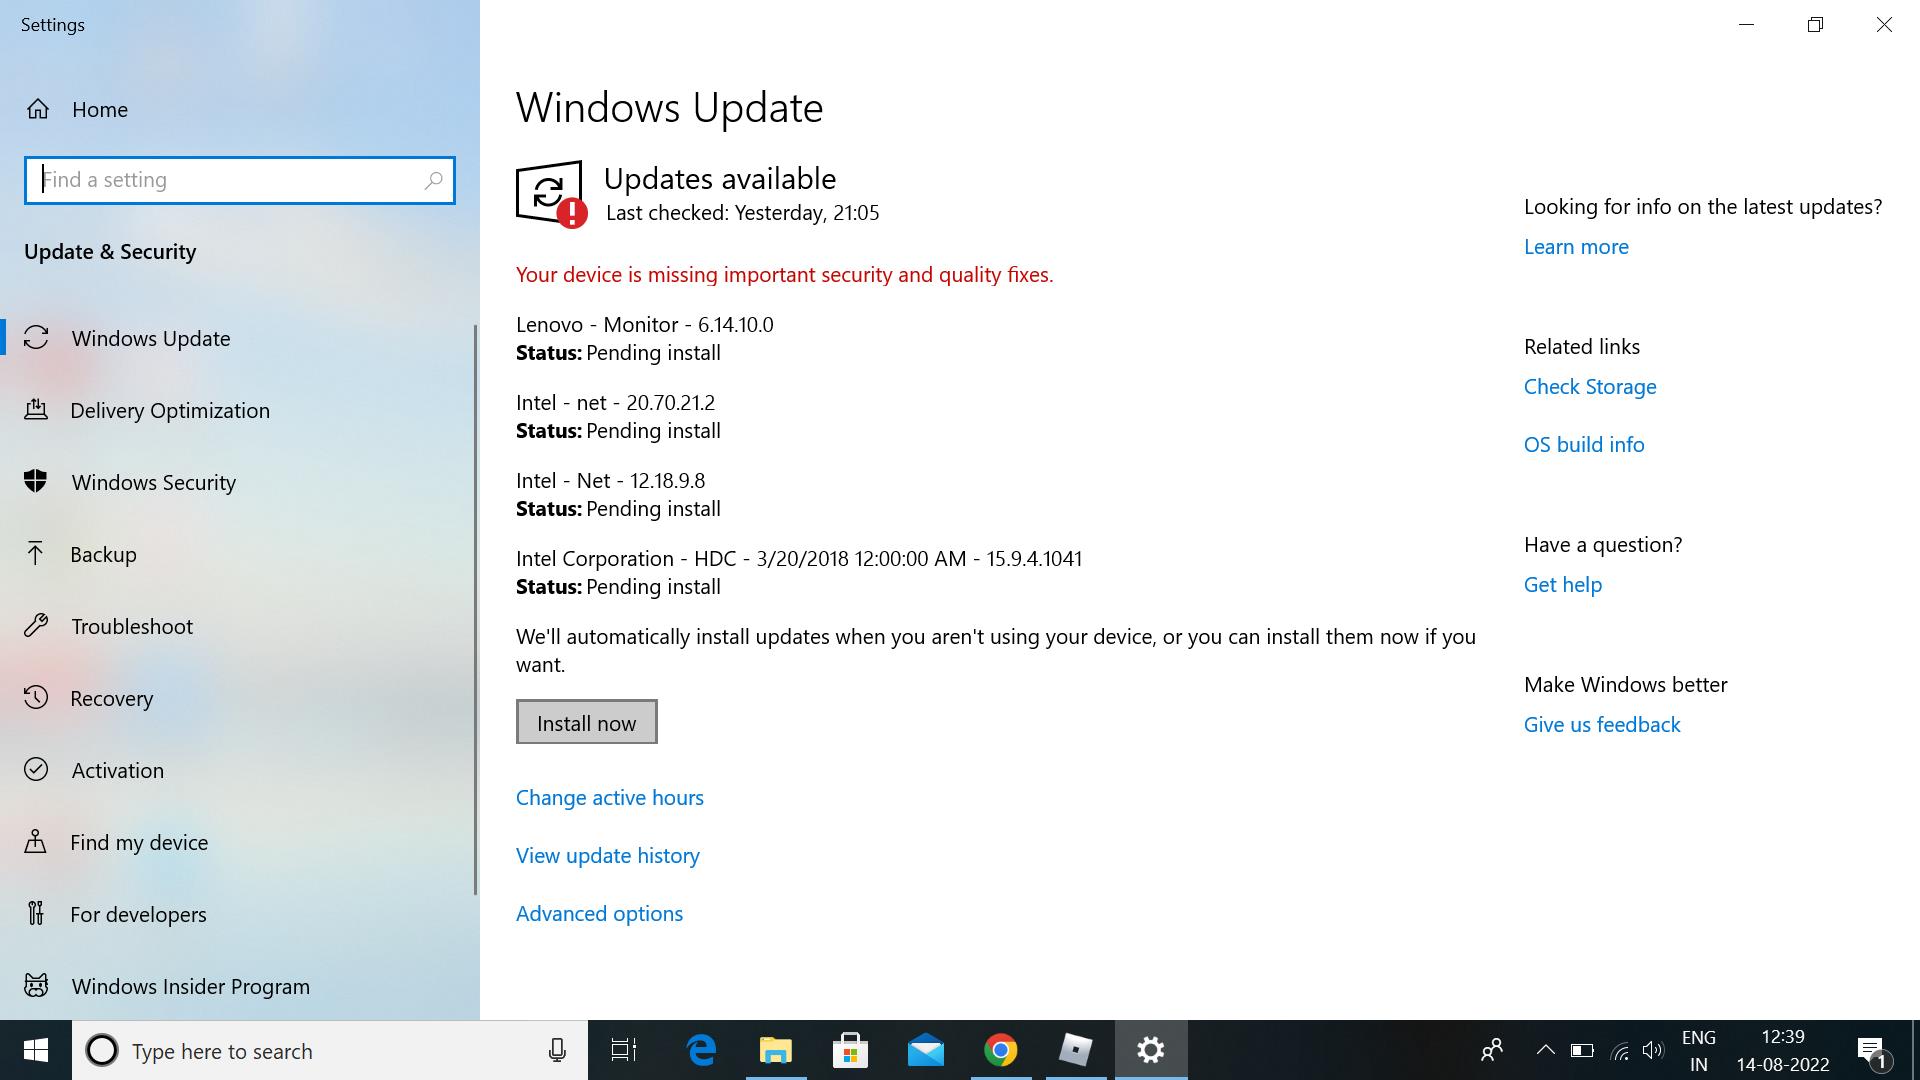Click the Delivery Optimization sidebar icon
The width and height of the screenshot is (1920, 1080).
(x=36, y=410)
